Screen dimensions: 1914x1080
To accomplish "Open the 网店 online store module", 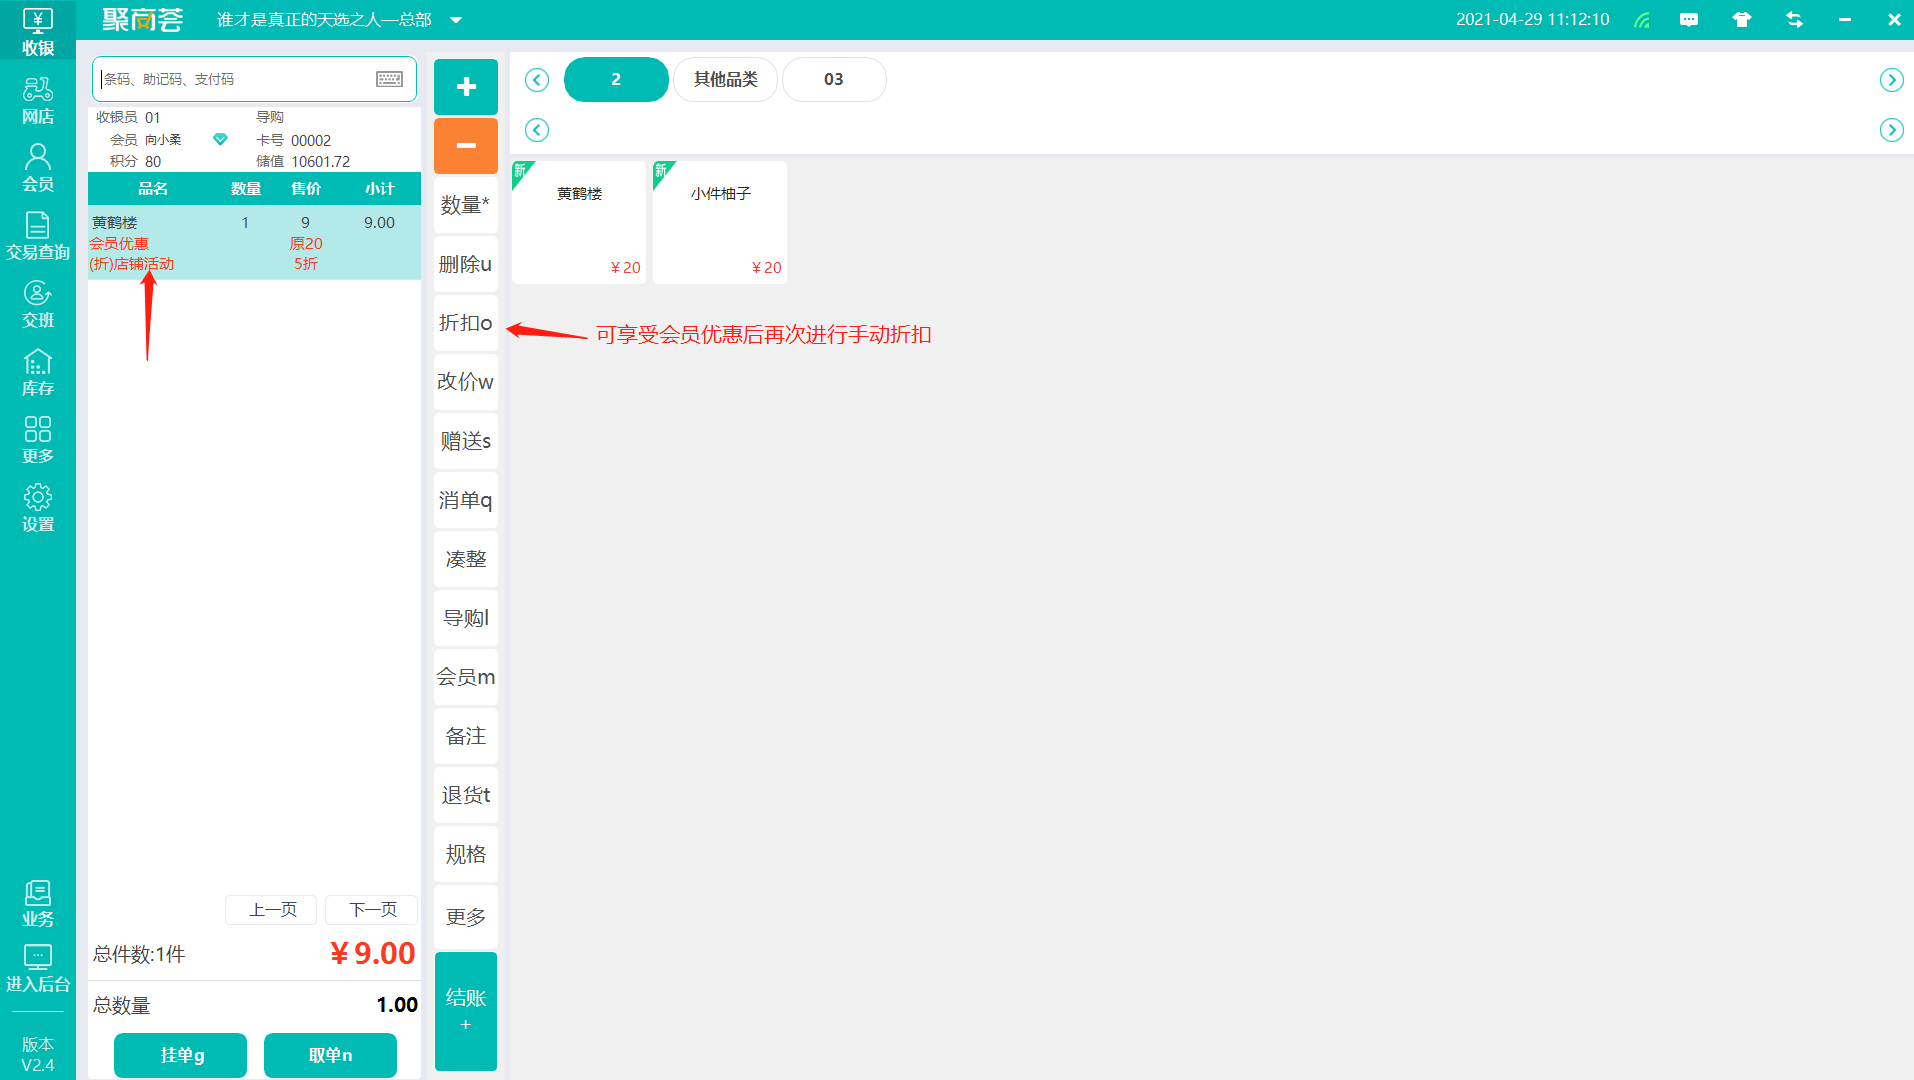I will (x=37, y=101).
